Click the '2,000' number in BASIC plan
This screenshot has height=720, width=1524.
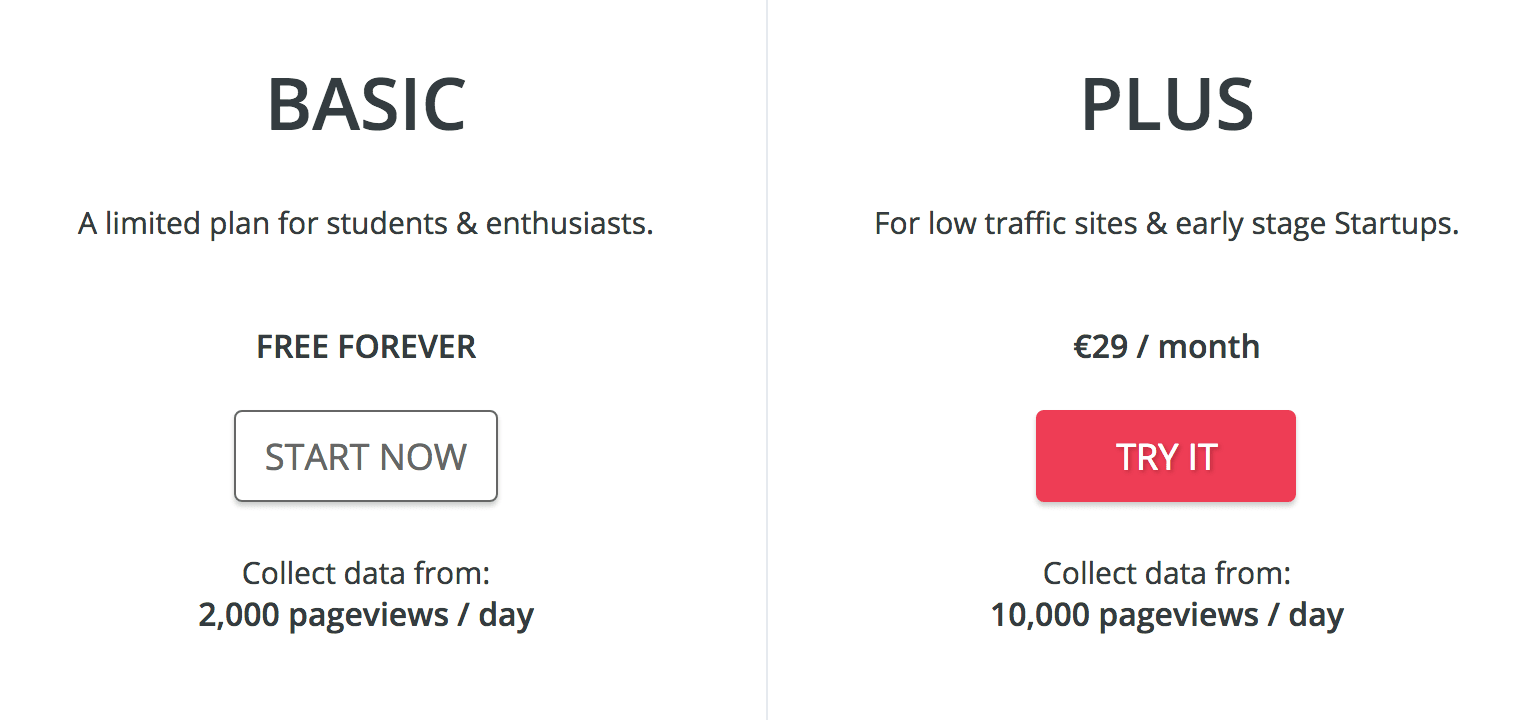(238, 614)
